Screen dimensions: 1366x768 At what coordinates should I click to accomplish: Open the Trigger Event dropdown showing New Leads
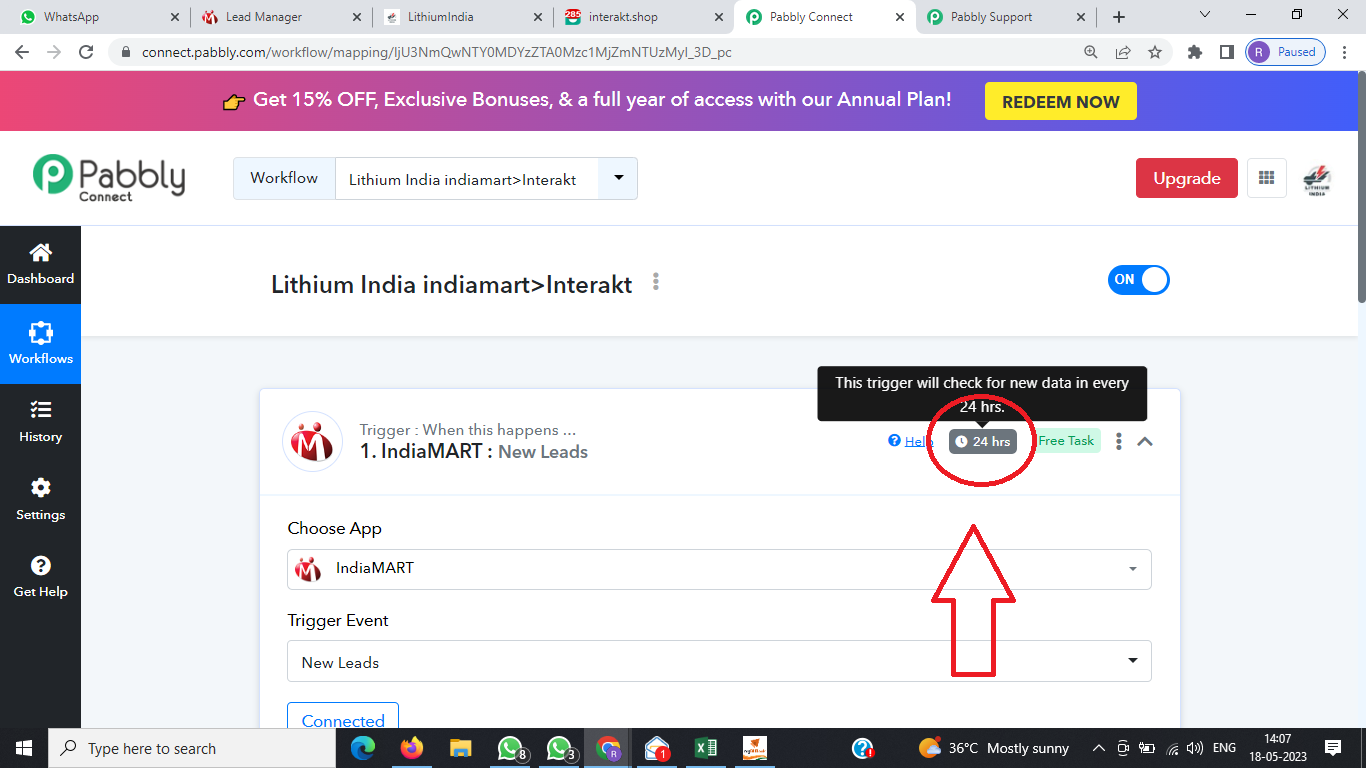tap(719, 661)
